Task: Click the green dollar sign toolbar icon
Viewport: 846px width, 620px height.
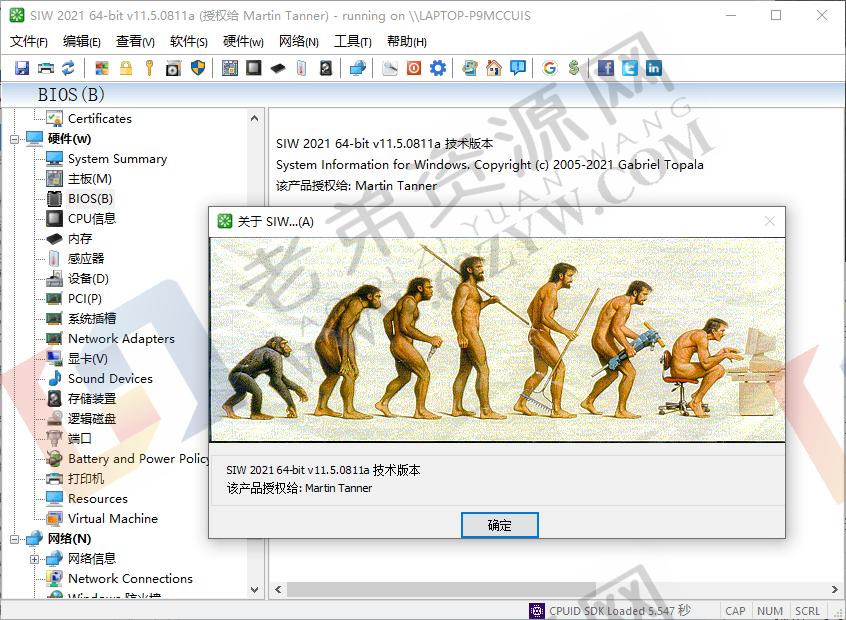Action: pyautogui.click(x=574, y=68)
